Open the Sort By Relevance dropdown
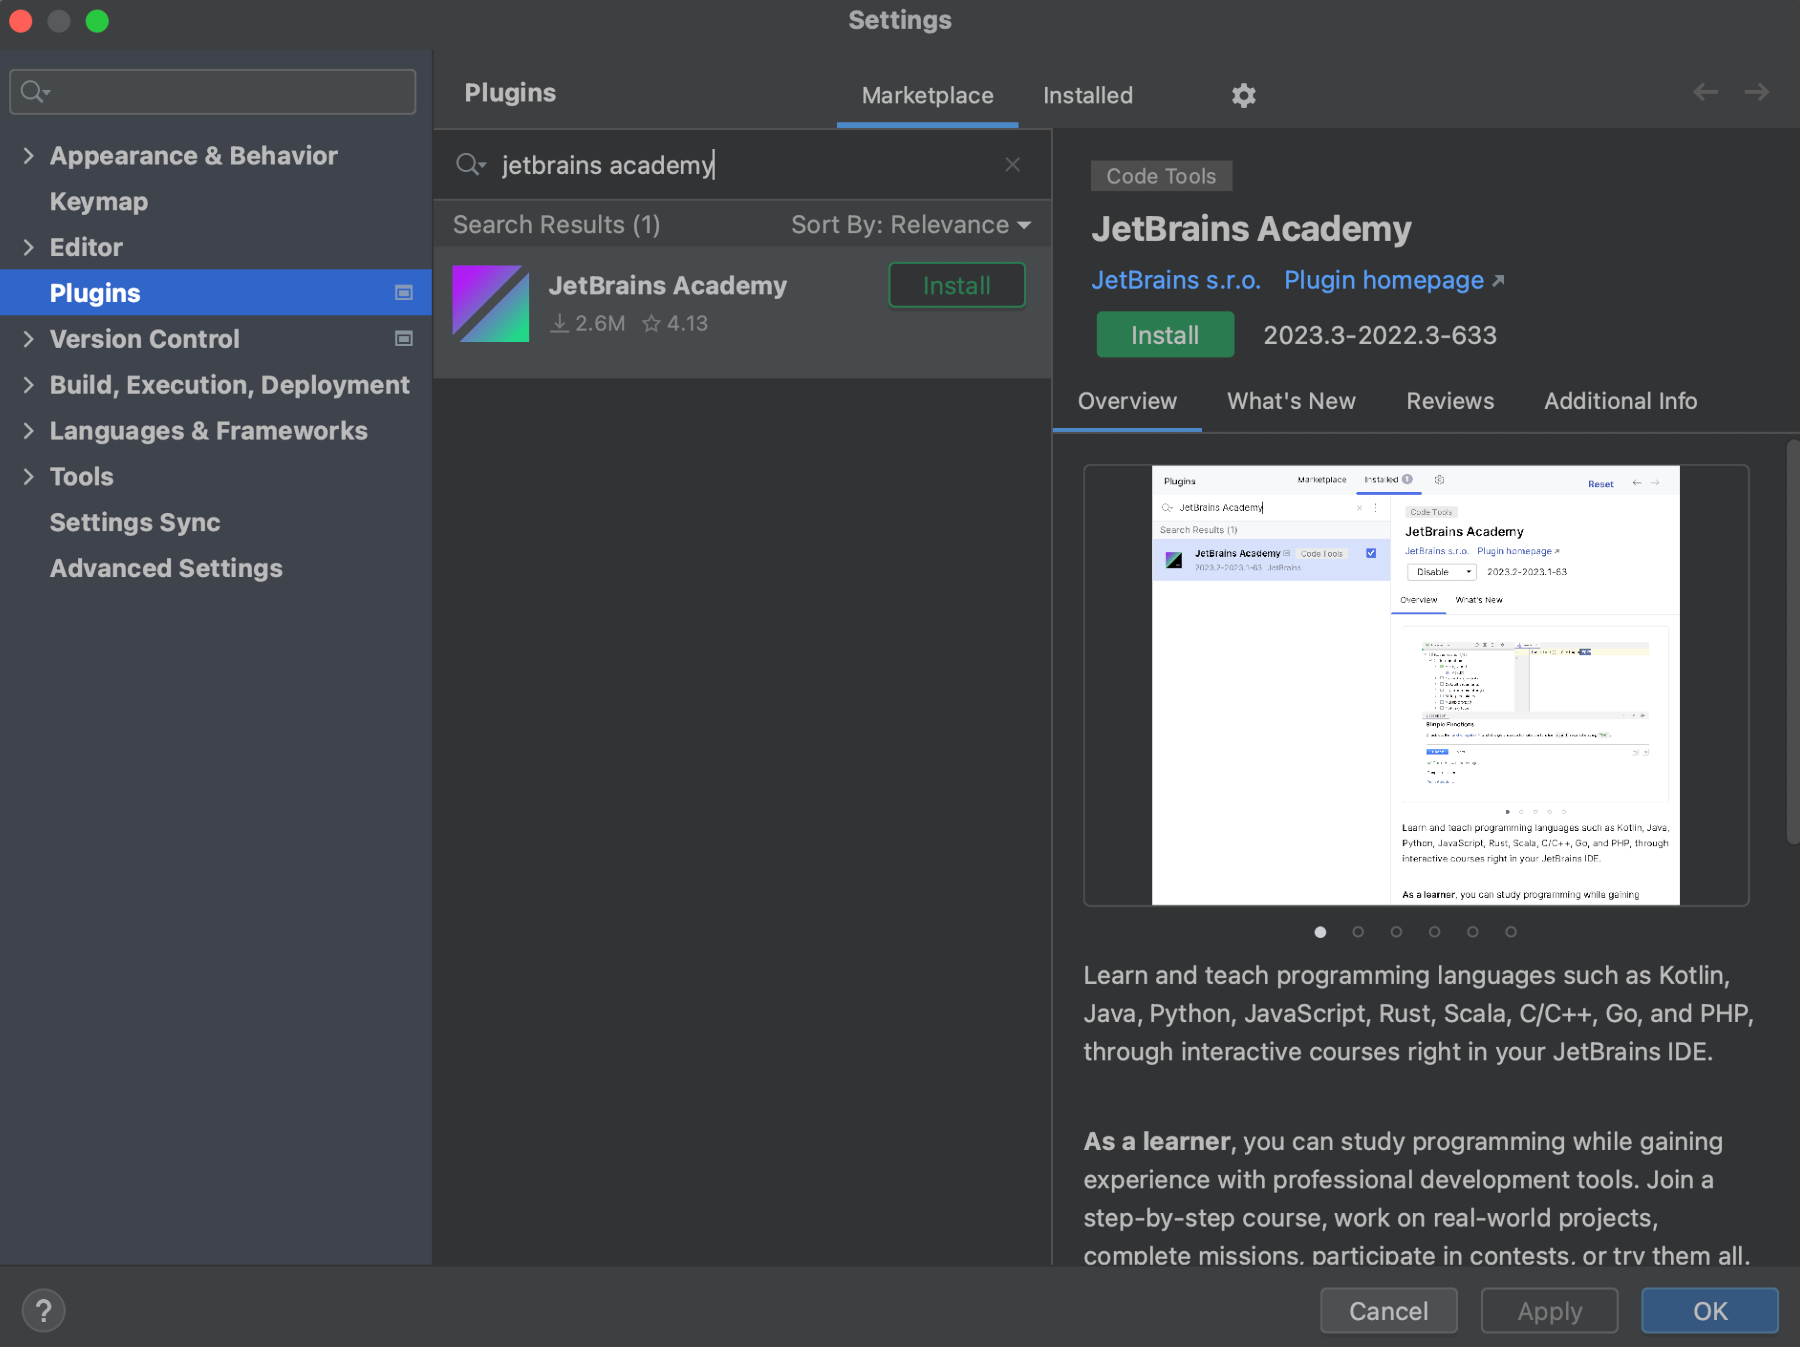Viewport: 1800px width, 1347px height. pos(911,224)
